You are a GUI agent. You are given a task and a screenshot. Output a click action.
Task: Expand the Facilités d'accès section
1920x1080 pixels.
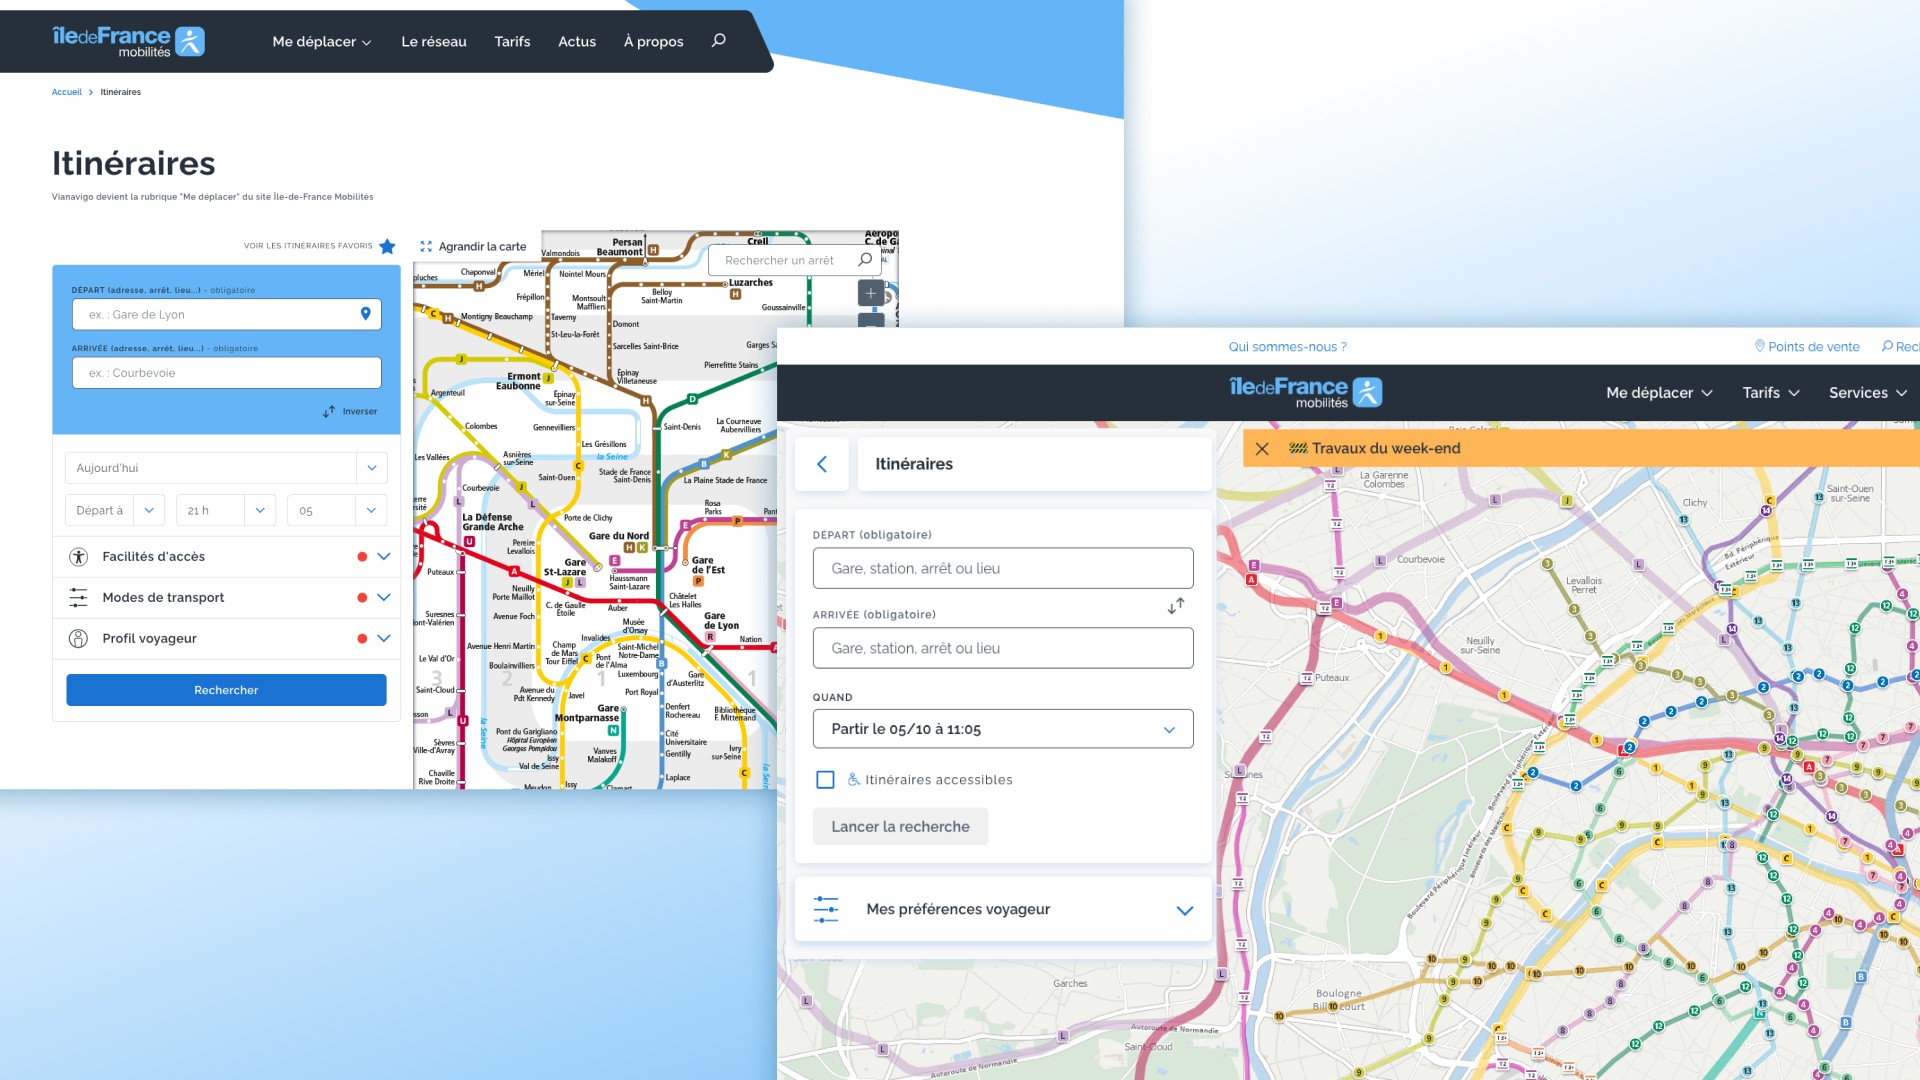pyautogui.click(x=383, y=557)
